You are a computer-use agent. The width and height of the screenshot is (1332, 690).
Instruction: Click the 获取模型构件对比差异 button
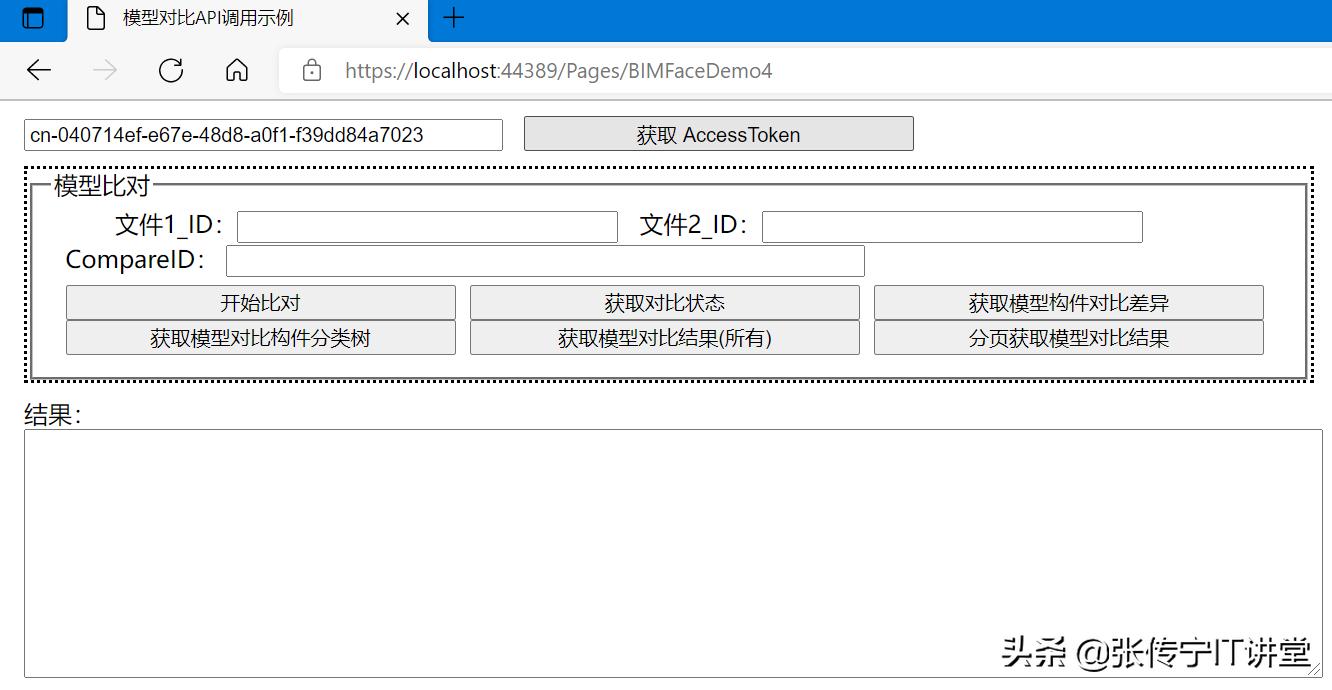[x=1069, y=301]
